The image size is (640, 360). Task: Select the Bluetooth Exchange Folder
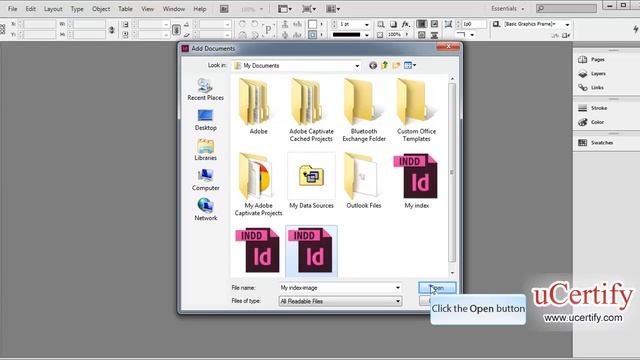click(364, 111)
